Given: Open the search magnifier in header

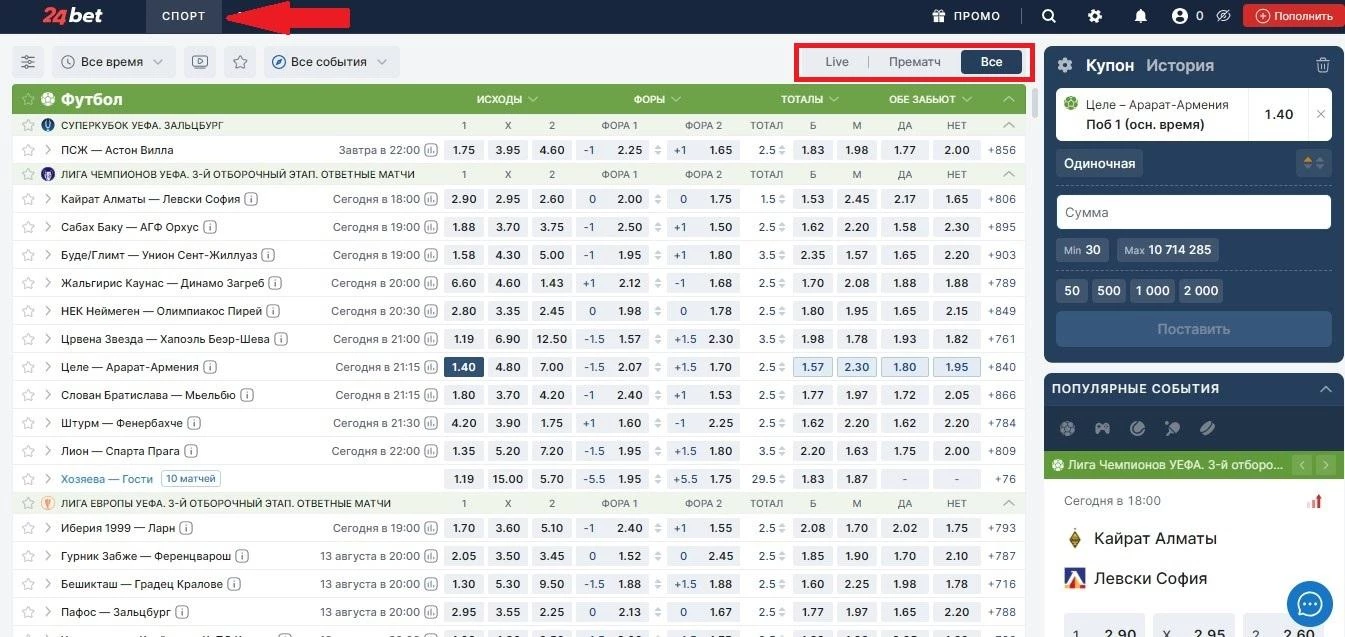Looking at the screenshot, I should pos(1049,16).
